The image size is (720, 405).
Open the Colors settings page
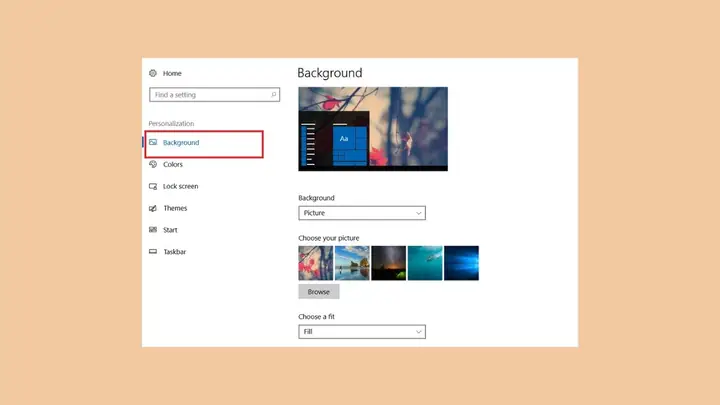(x=173, y=164)
